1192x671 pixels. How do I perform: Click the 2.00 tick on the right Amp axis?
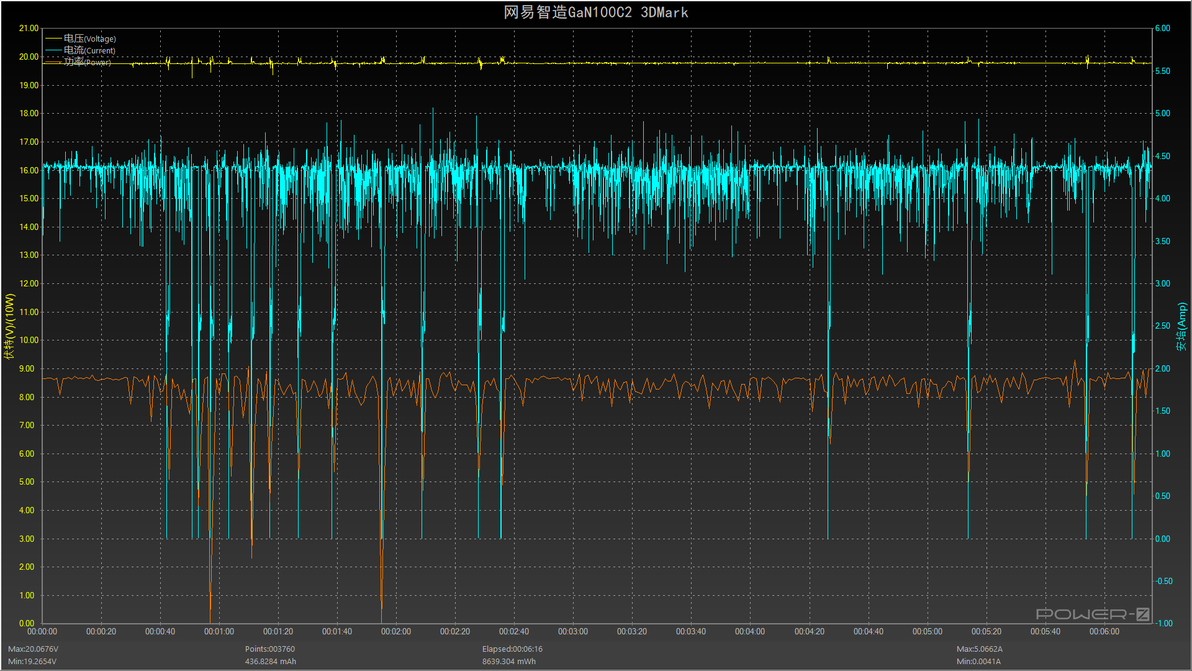pos(1163,369)
